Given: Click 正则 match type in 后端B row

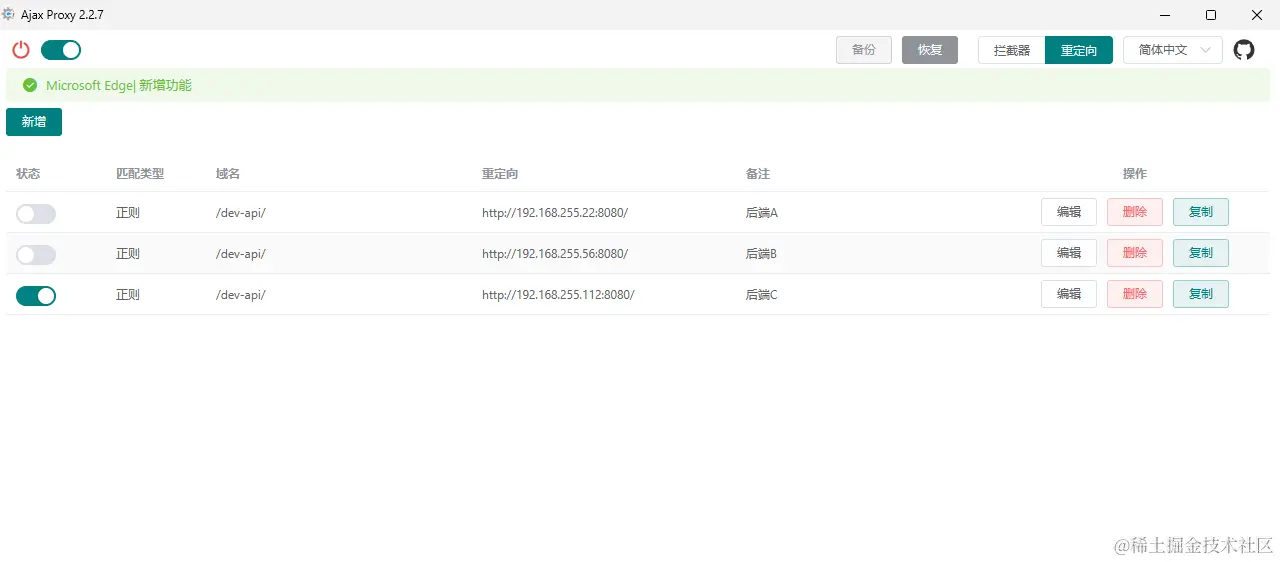Looking at the screenshot, I should (x=128, y=254).
